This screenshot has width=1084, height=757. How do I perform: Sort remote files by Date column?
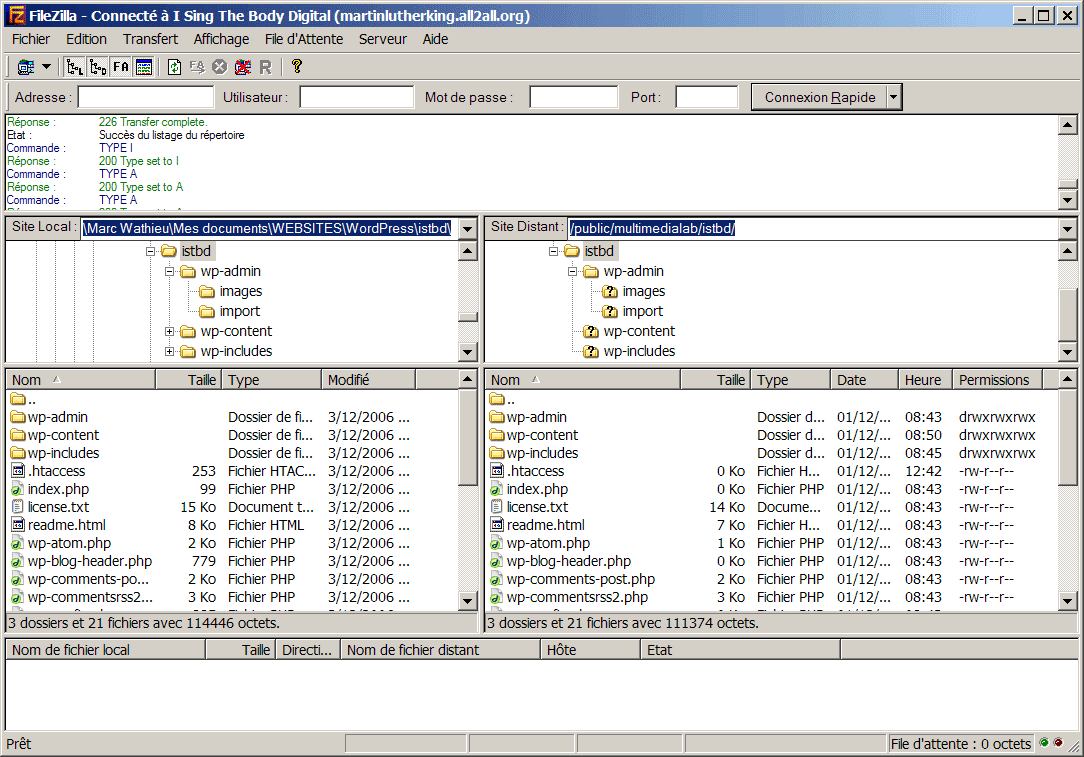[865, 380]
